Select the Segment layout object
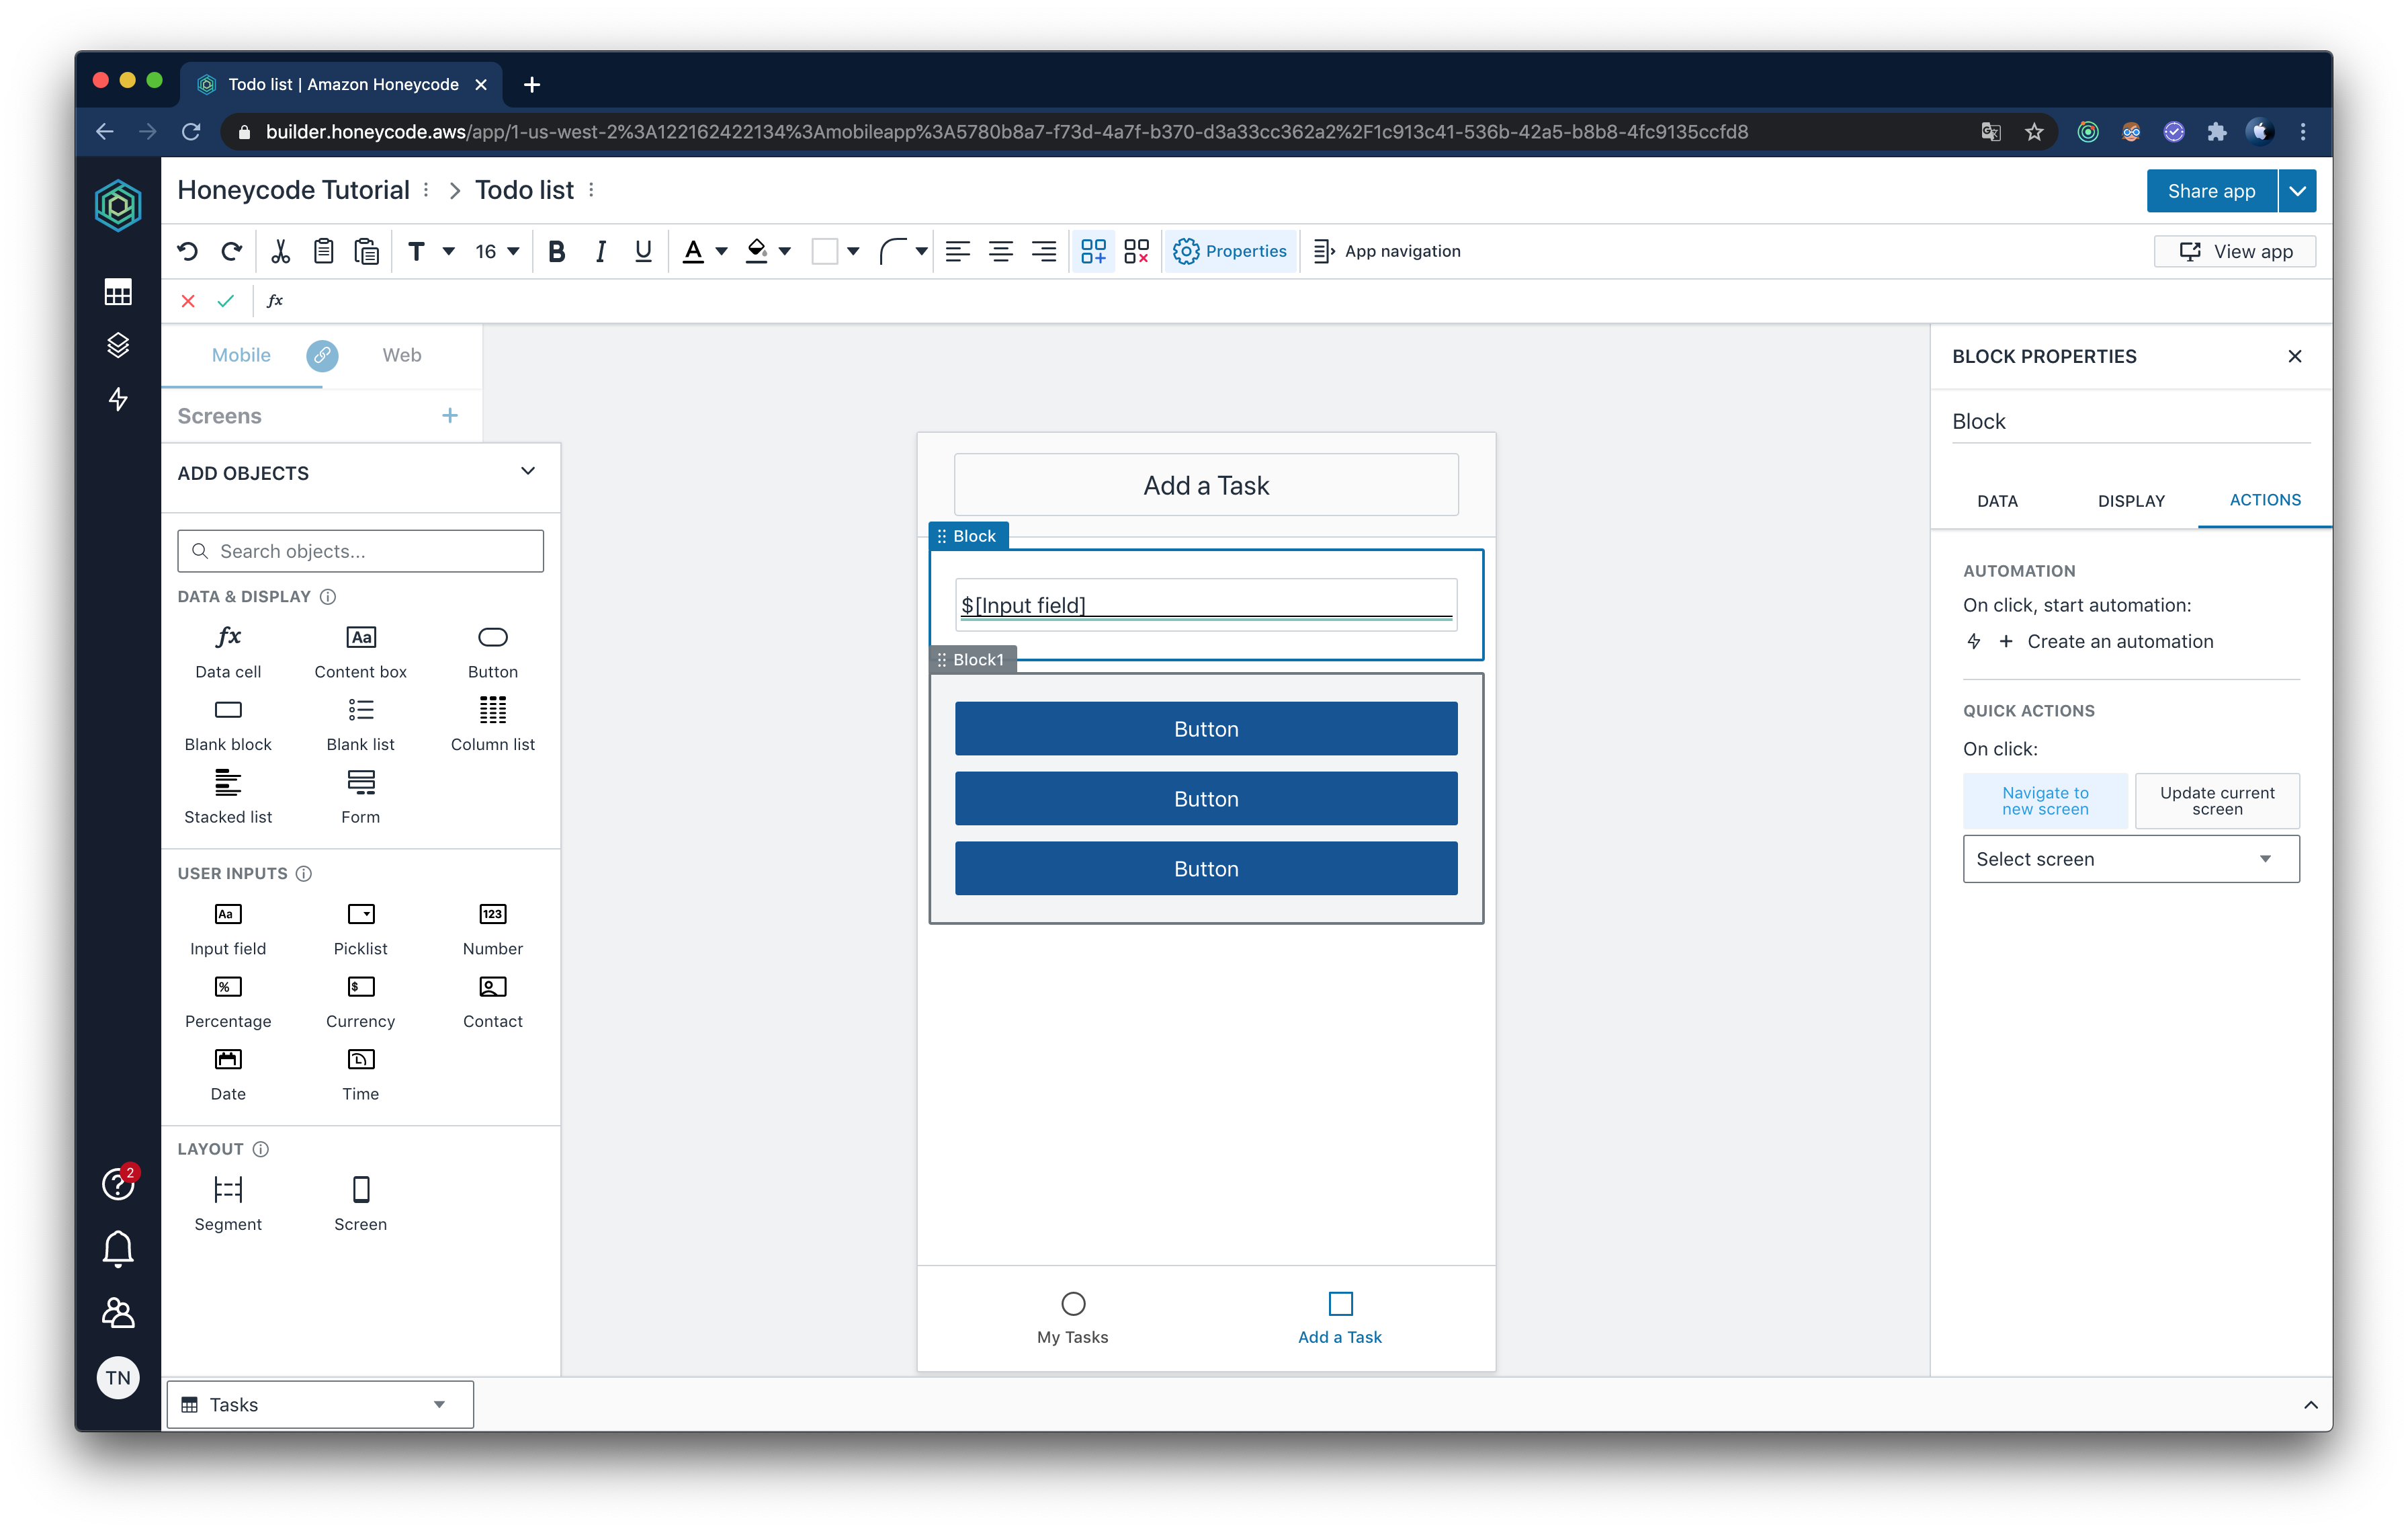 click(x=228, y=1203)
